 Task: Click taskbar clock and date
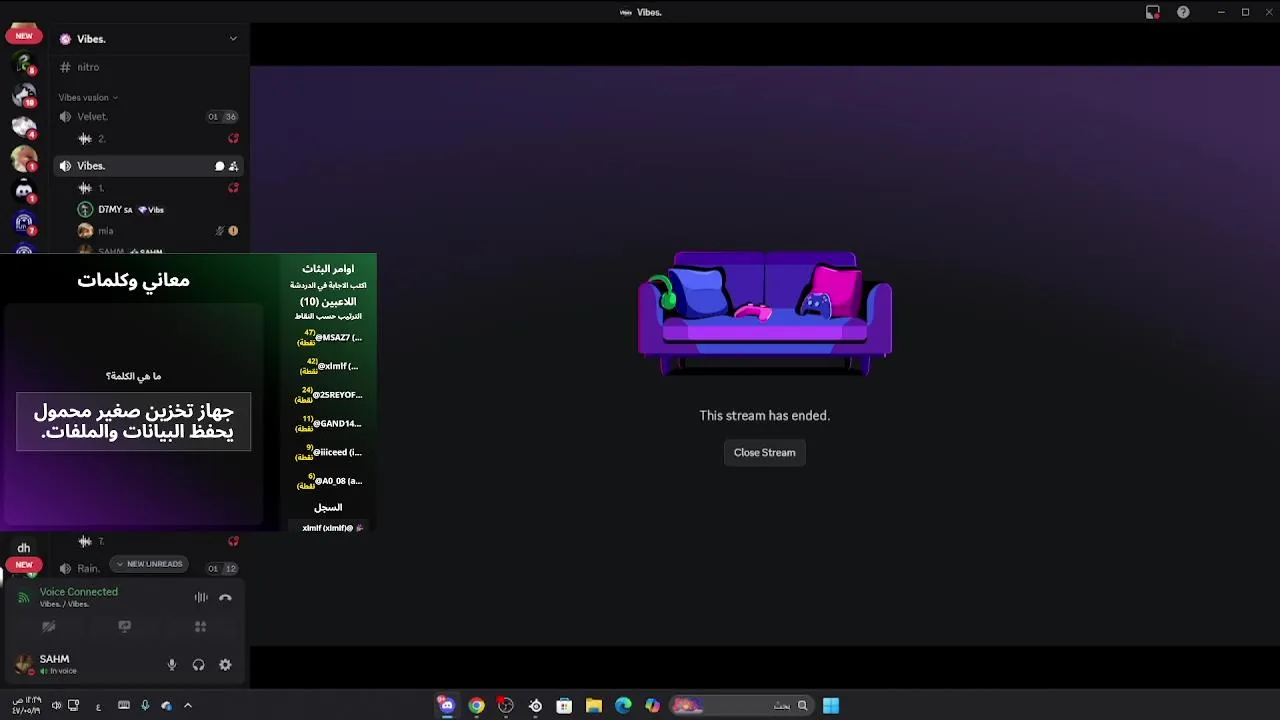[x=26, y=706]
